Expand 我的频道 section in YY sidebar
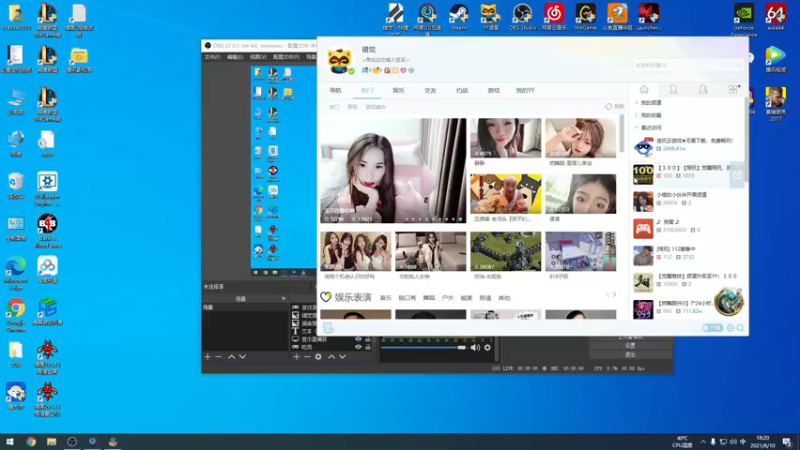 637,103
